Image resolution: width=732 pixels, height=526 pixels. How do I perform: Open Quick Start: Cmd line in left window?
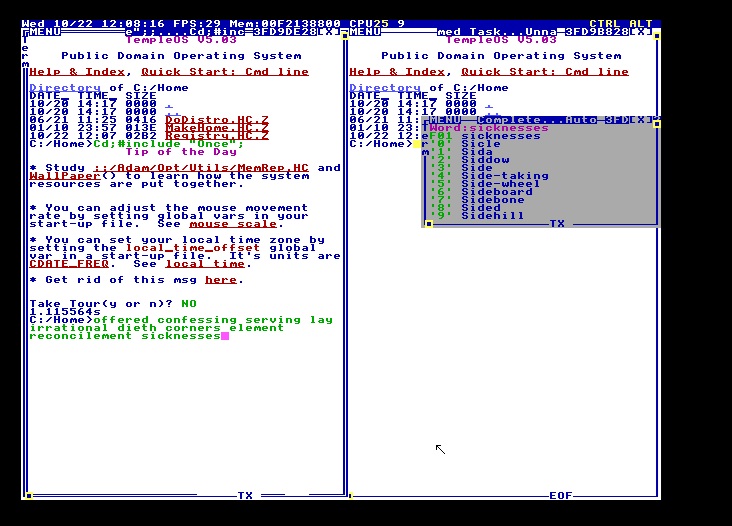(x=225, y=72)
